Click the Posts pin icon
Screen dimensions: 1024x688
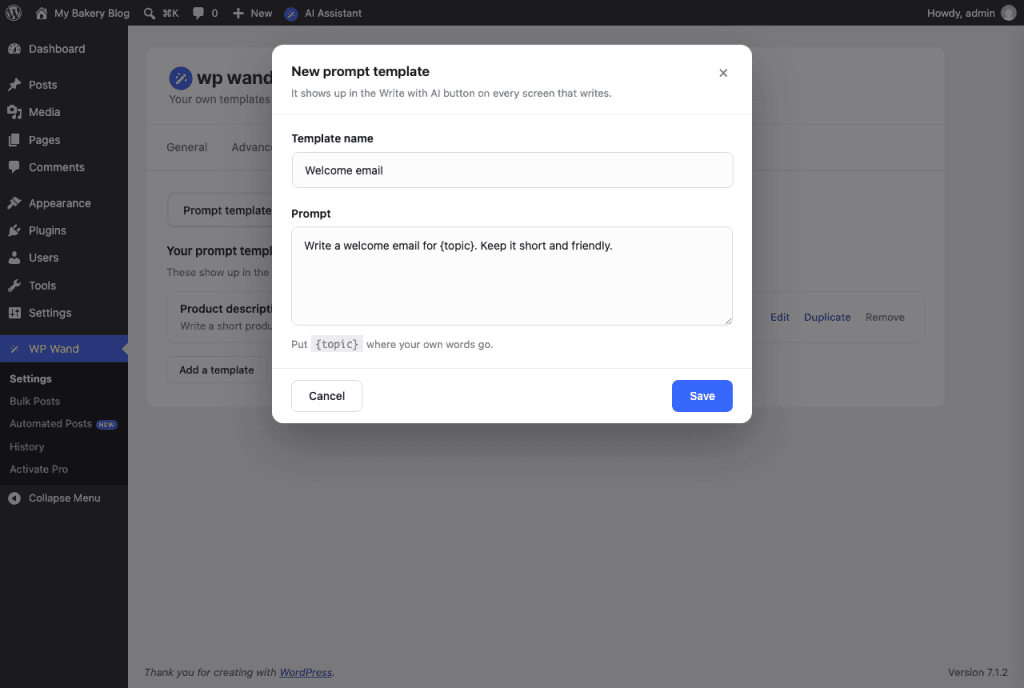point(14,85)
